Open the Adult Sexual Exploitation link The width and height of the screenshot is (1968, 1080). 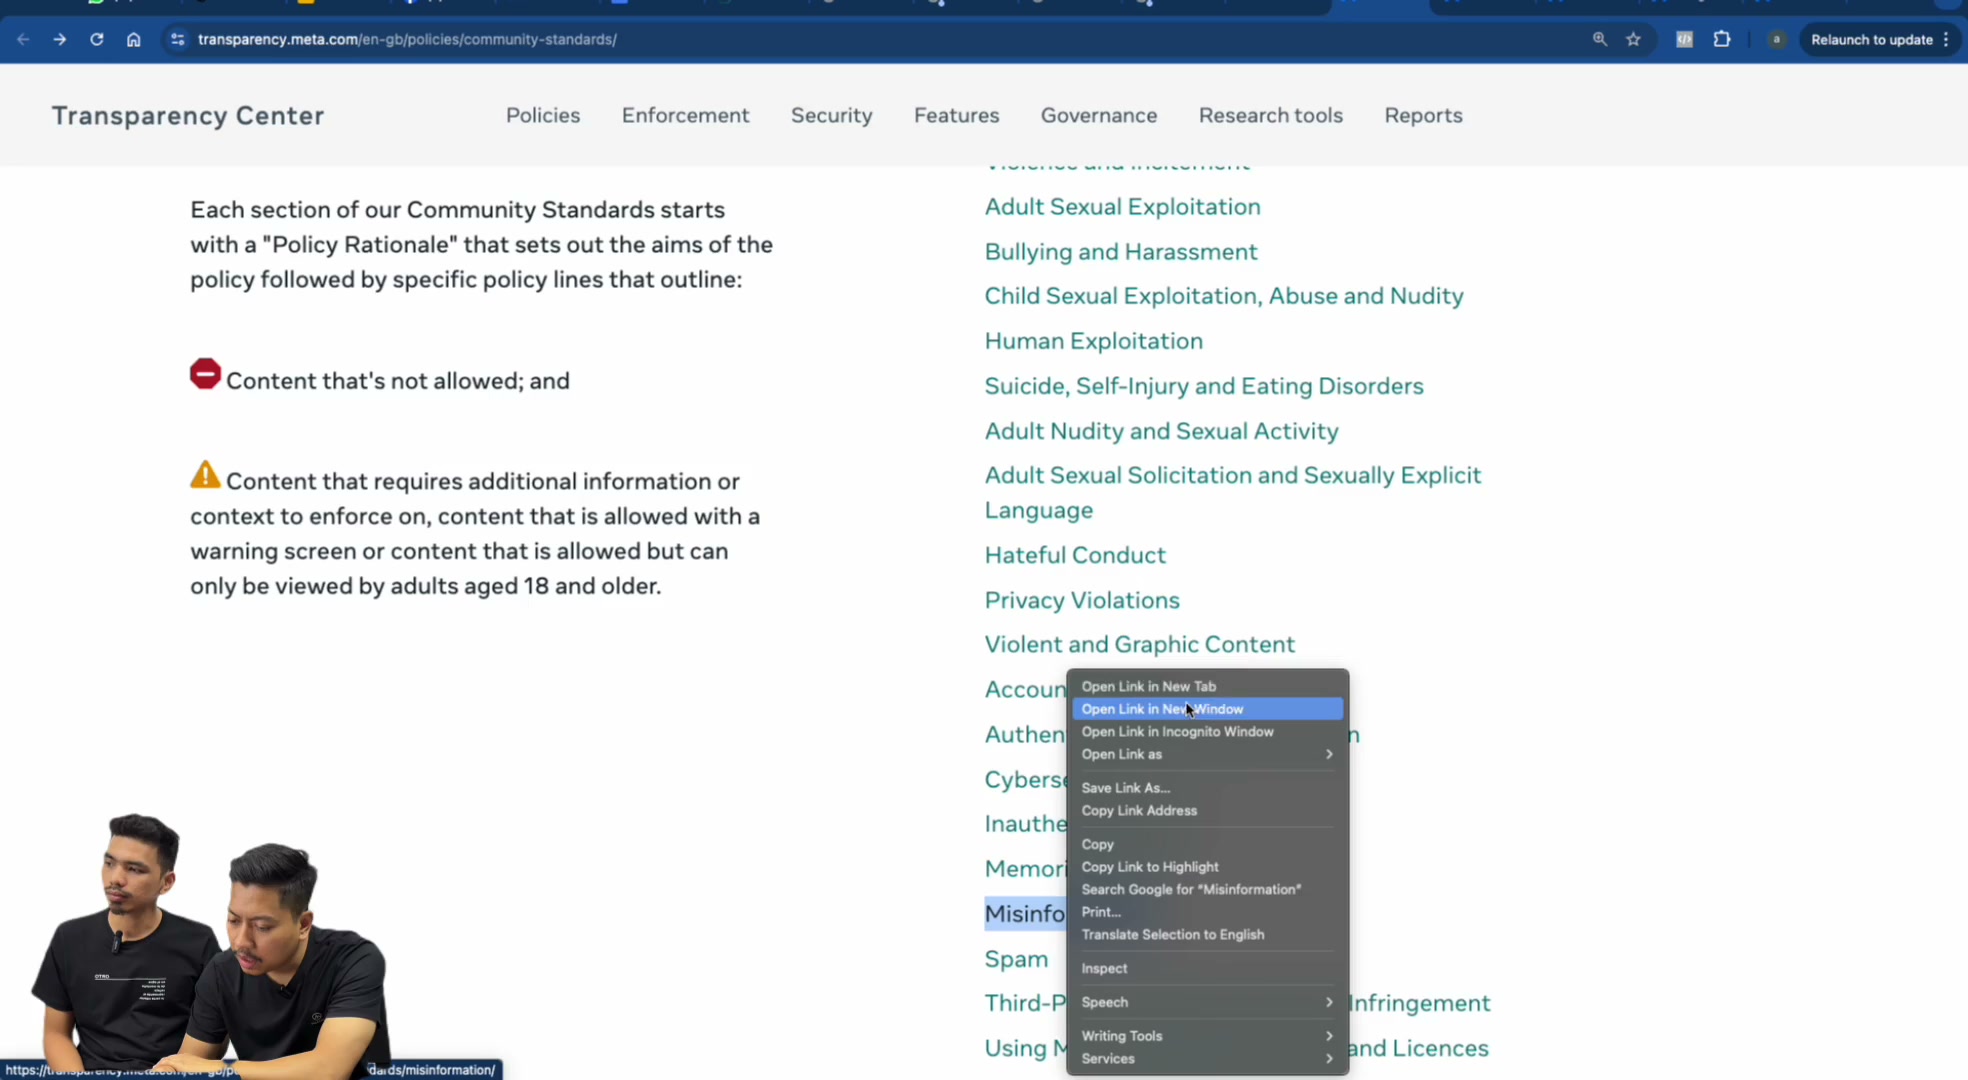tap(1122, 207)
